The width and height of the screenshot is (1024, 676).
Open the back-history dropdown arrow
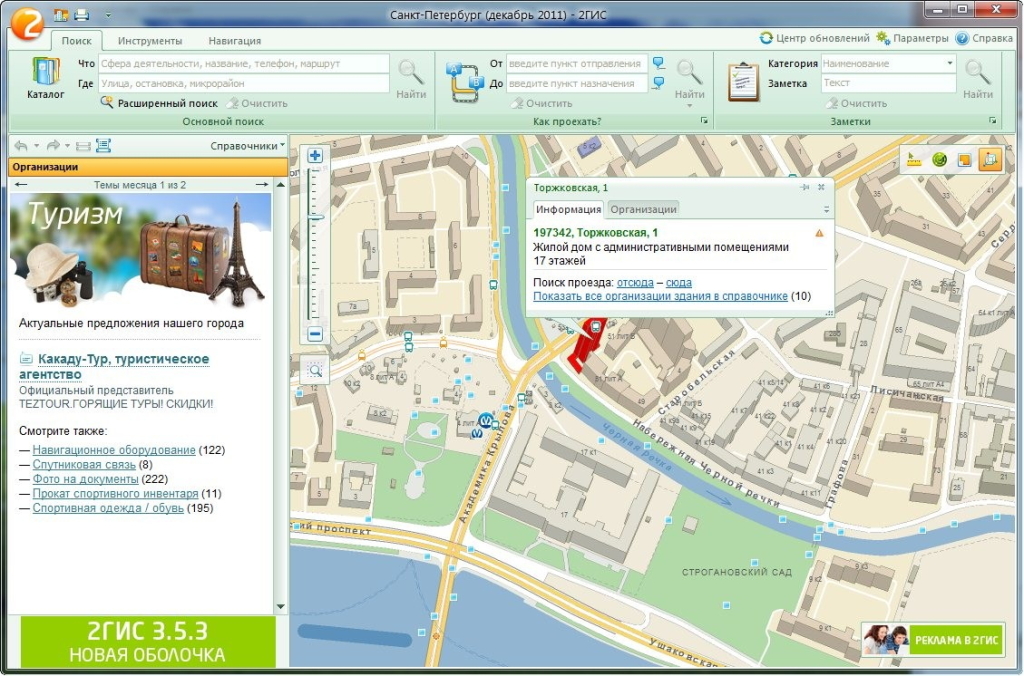pos(37,146)
